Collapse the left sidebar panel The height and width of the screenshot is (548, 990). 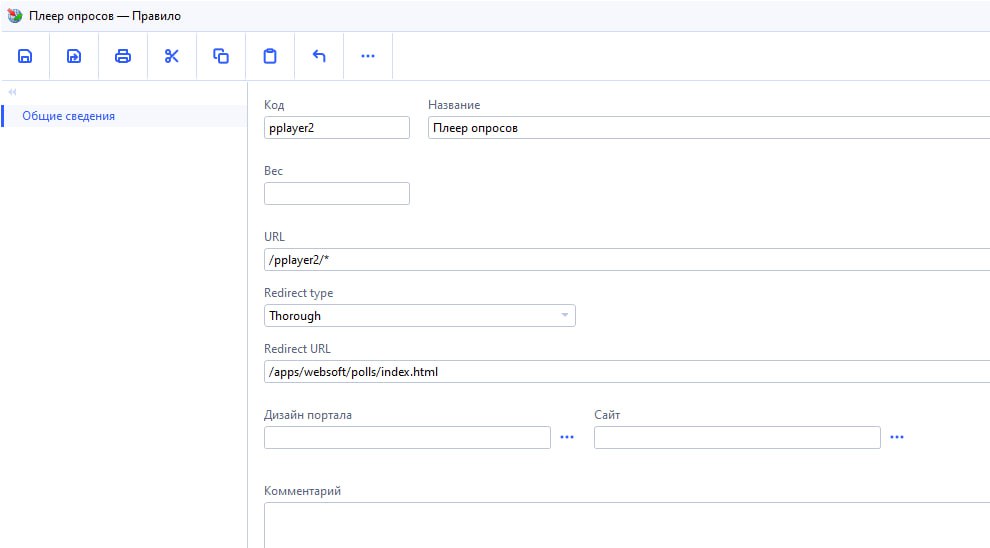[12, 92]
